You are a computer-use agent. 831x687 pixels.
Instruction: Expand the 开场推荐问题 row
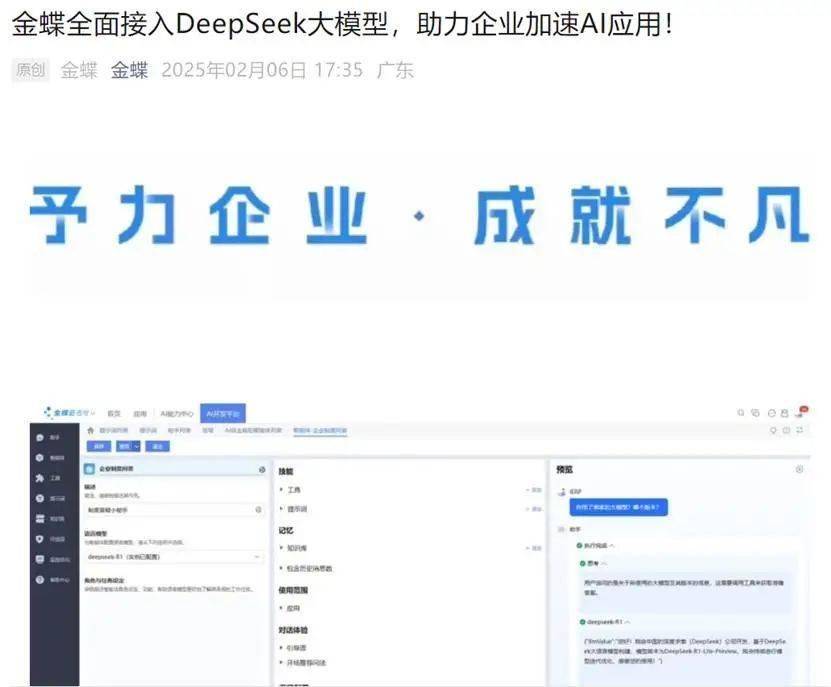[303, 663]
